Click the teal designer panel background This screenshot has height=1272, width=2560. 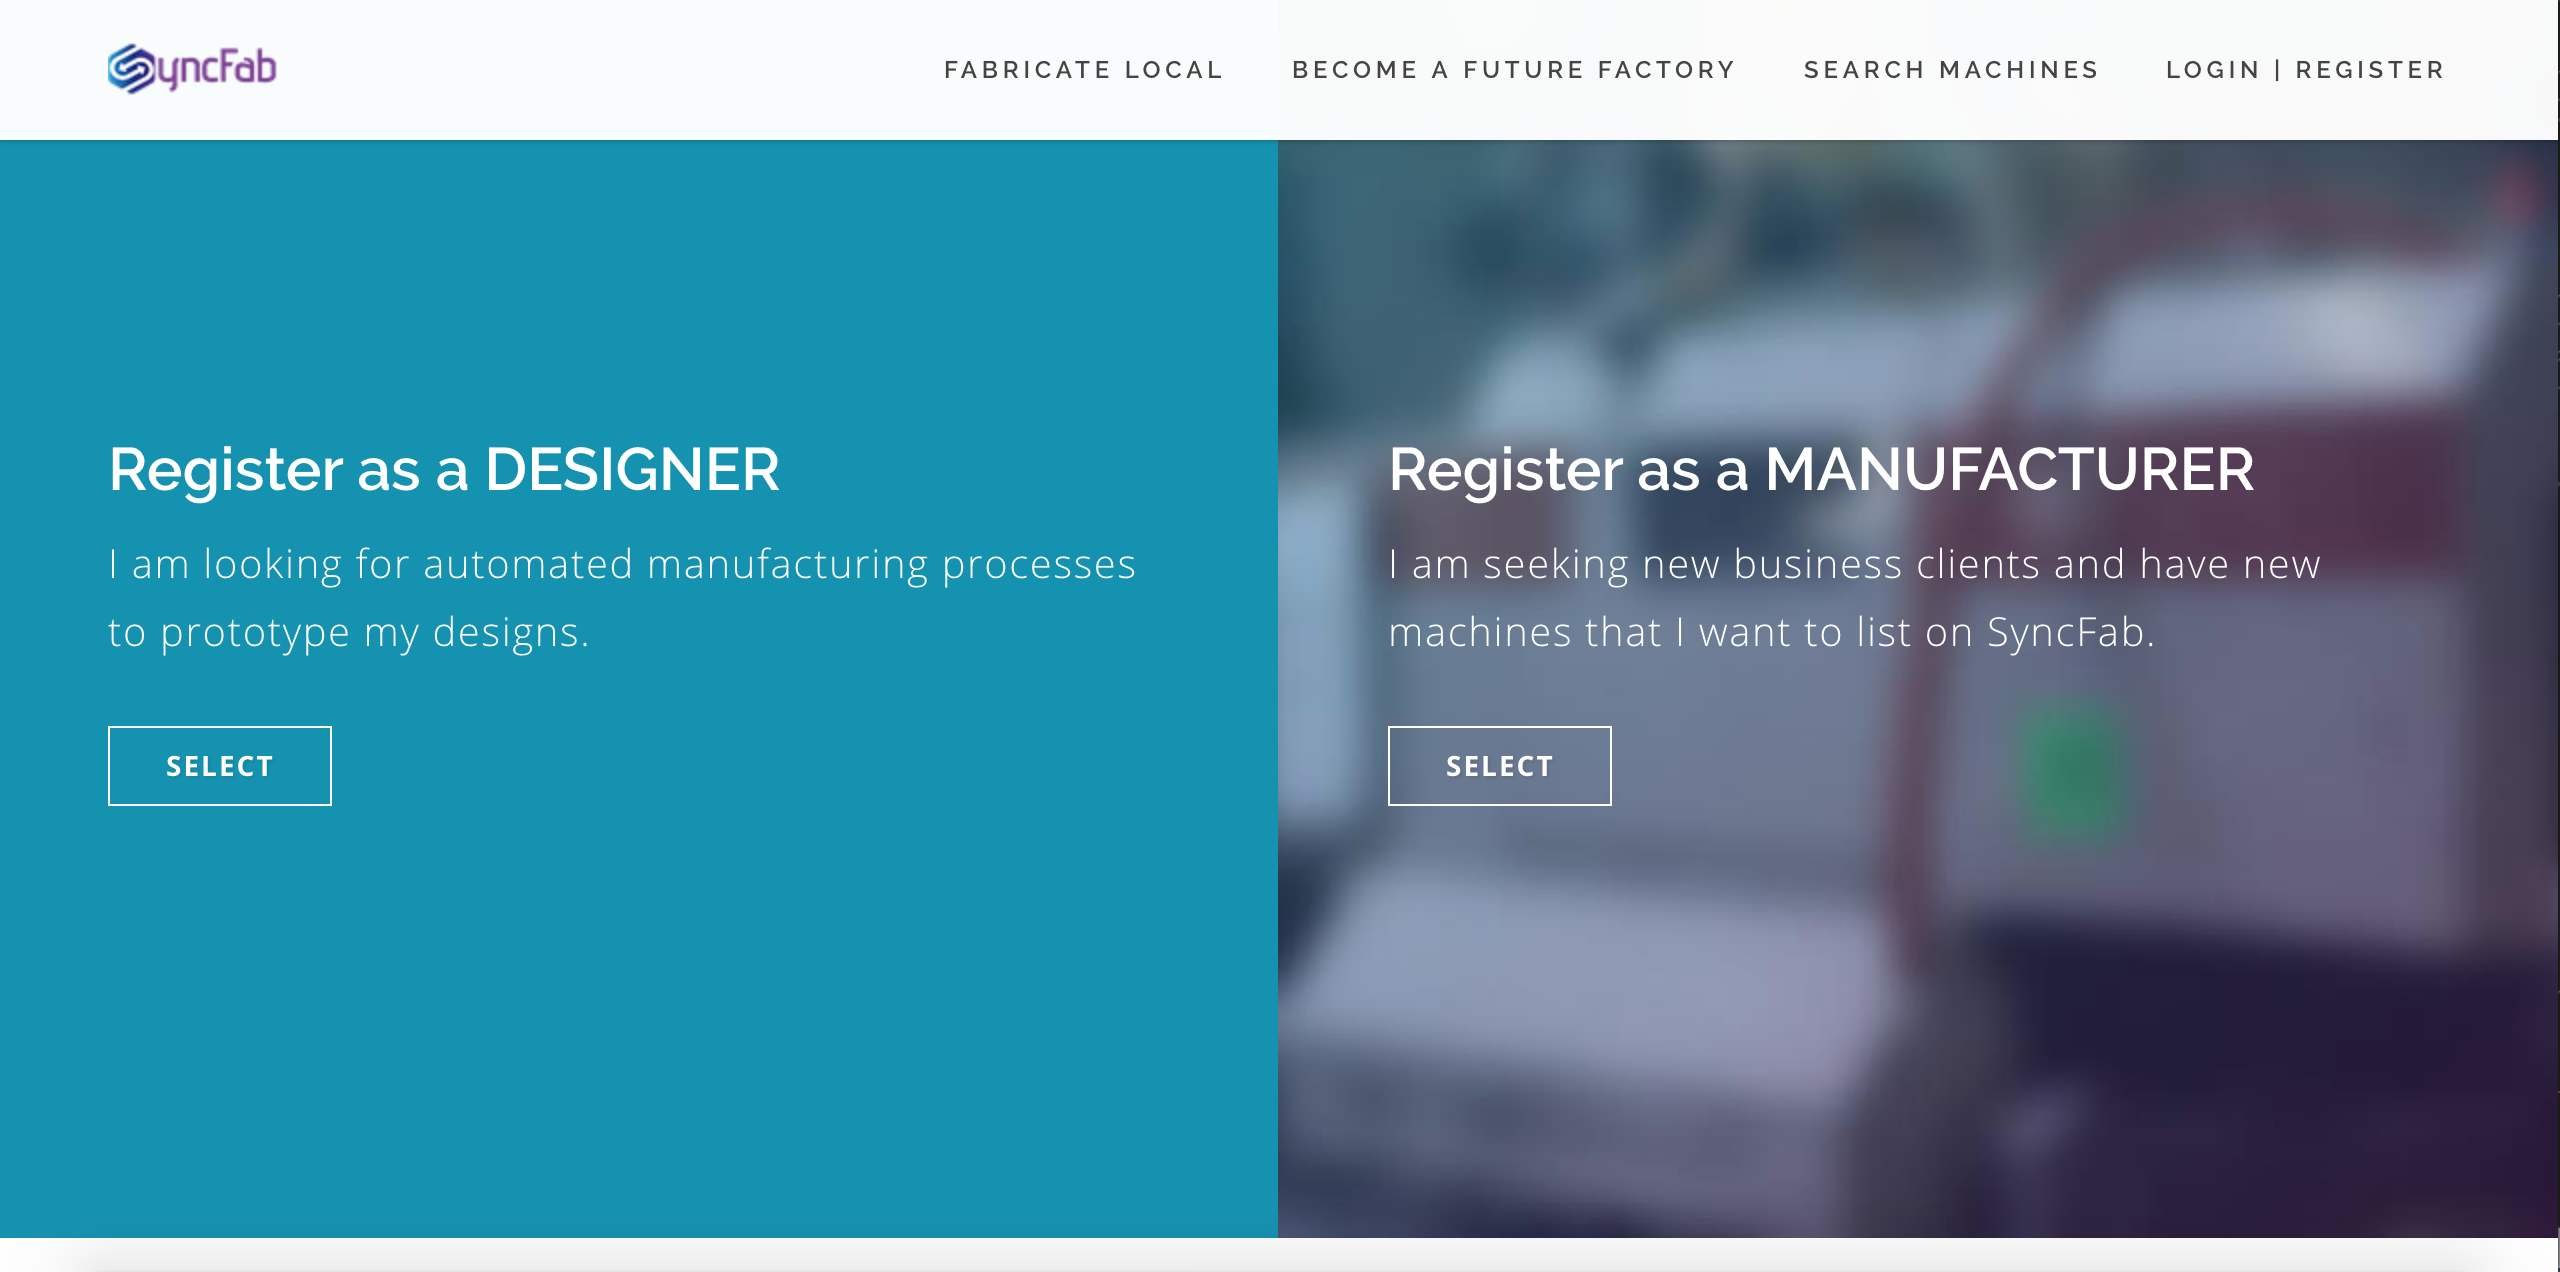coord(639,1000)
